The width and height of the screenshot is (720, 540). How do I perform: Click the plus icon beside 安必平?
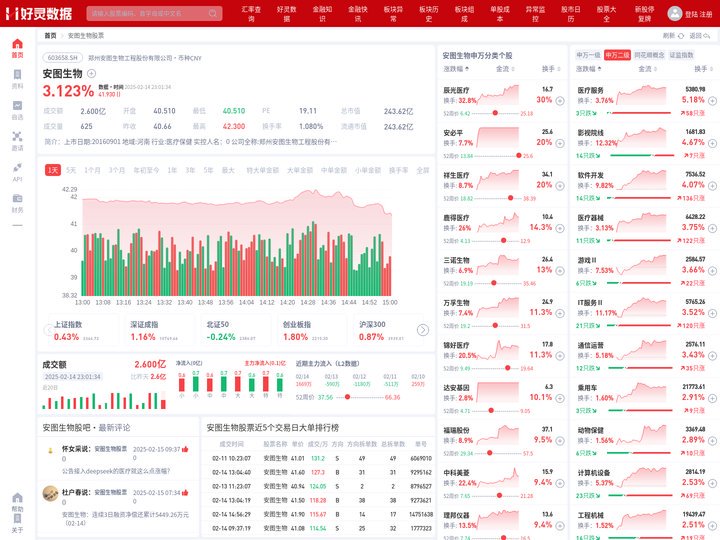(560, 143)
